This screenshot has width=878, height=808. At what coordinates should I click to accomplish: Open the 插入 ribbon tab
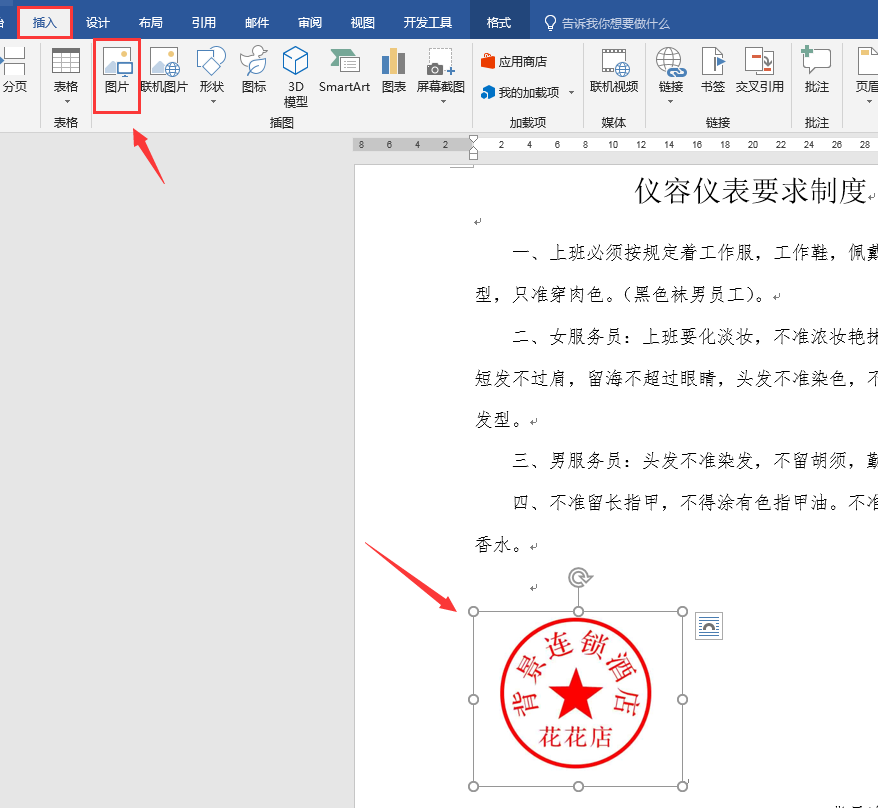tap(45, 23)
